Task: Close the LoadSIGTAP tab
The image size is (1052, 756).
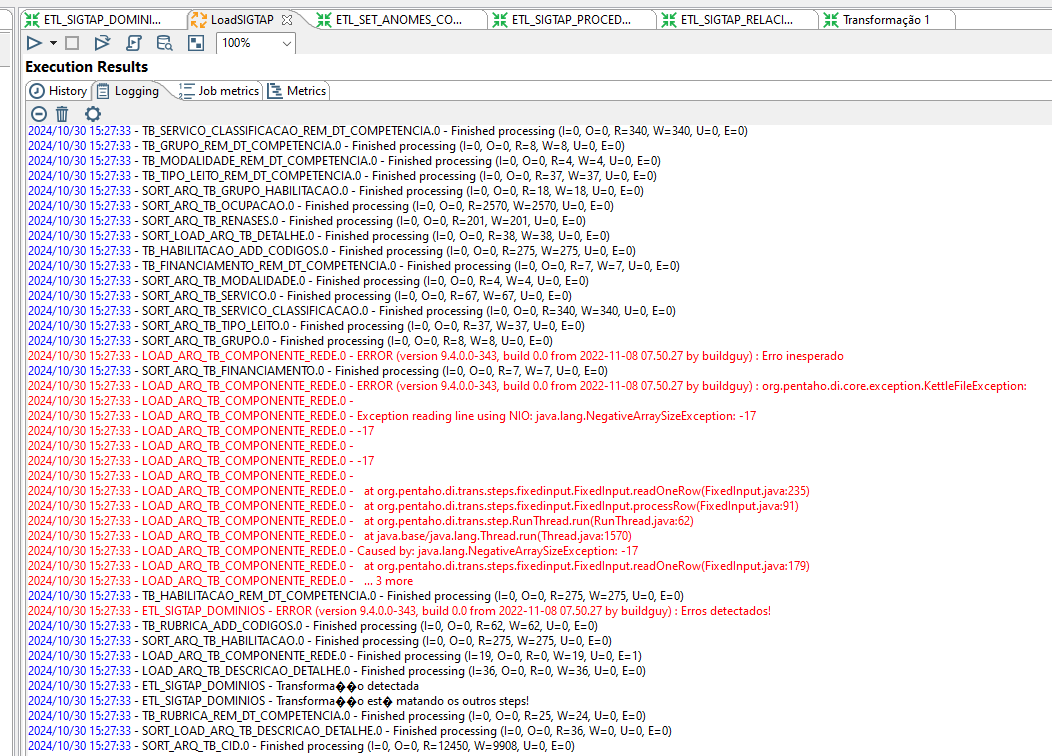Action: 287,20
